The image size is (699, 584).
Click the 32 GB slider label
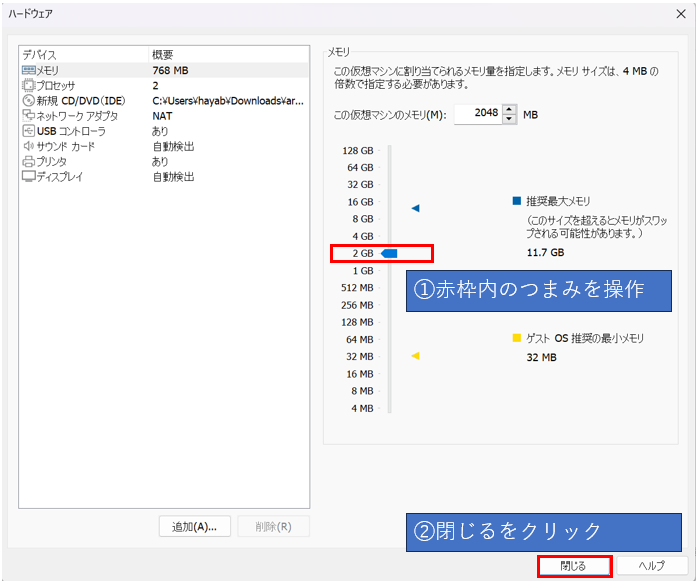(x=360, y=185)
